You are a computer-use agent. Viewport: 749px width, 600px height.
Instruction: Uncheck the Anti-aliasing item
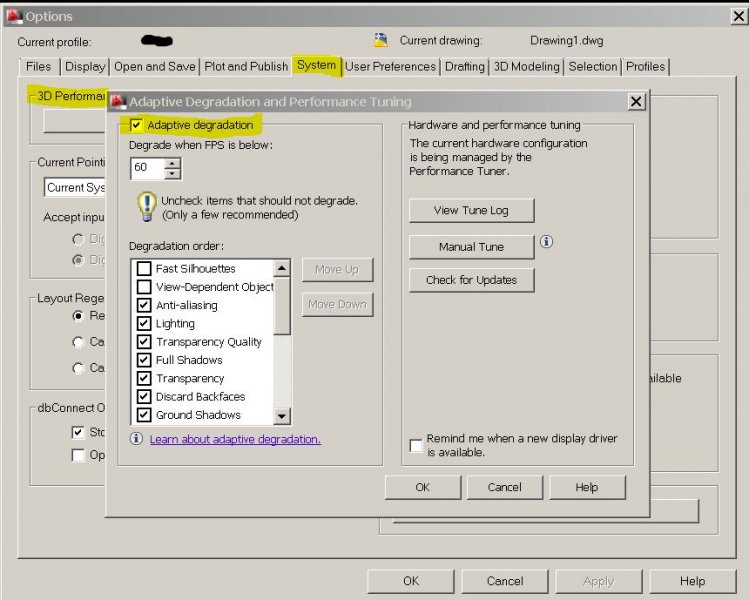144,305
